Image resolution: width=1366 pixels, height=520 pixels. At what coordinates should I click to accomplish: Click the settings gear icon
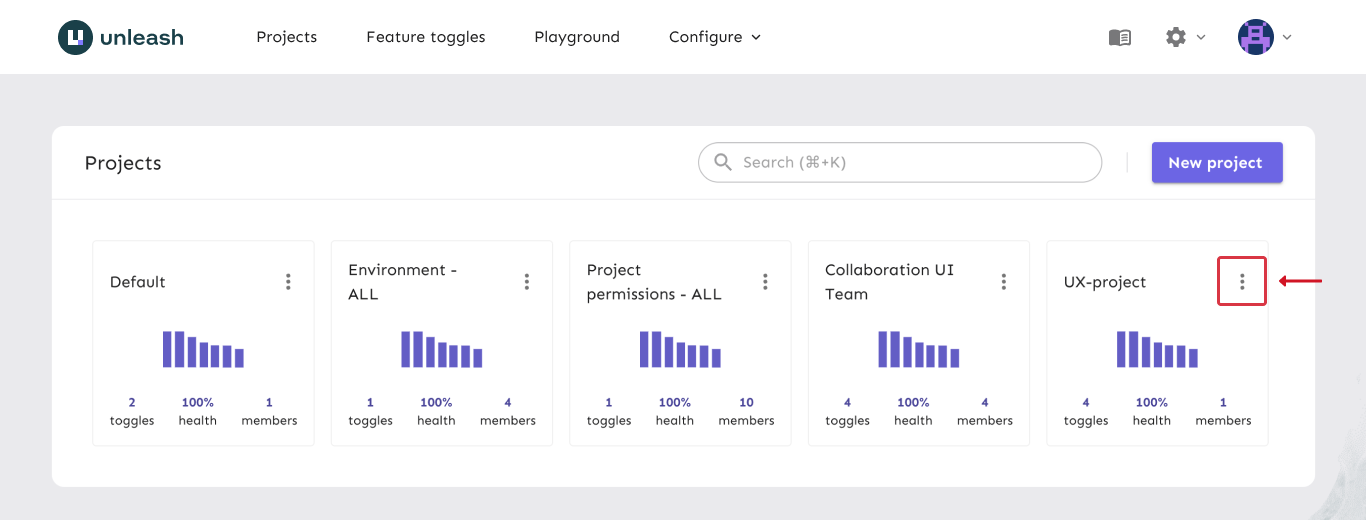point(1176,37)
